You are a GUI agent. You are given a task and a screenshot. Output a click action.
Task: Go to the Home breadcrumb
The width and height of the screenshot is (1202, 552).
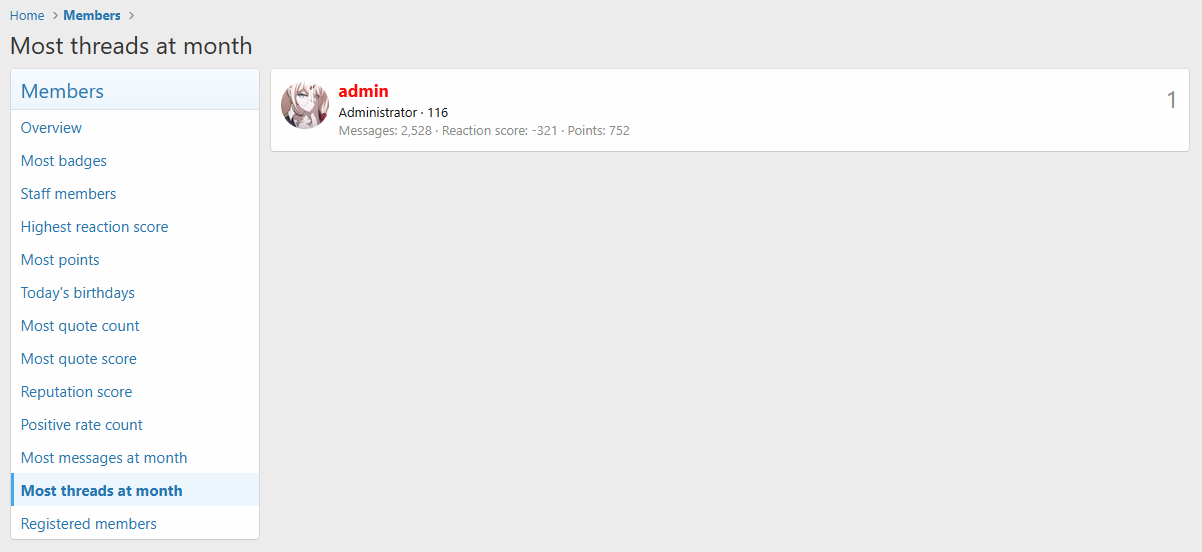[x=27, y=15]
